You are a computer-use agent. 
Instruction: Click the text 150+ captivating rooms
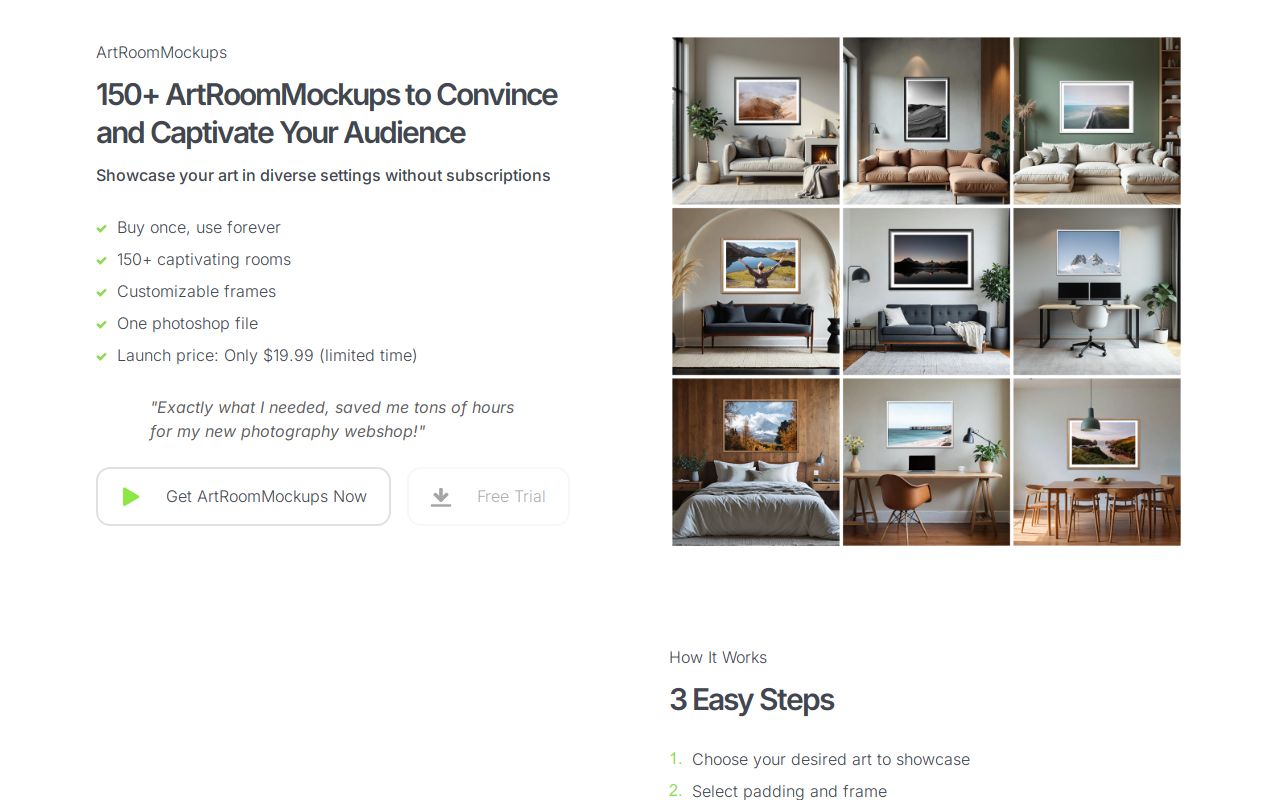pos(204,259)
